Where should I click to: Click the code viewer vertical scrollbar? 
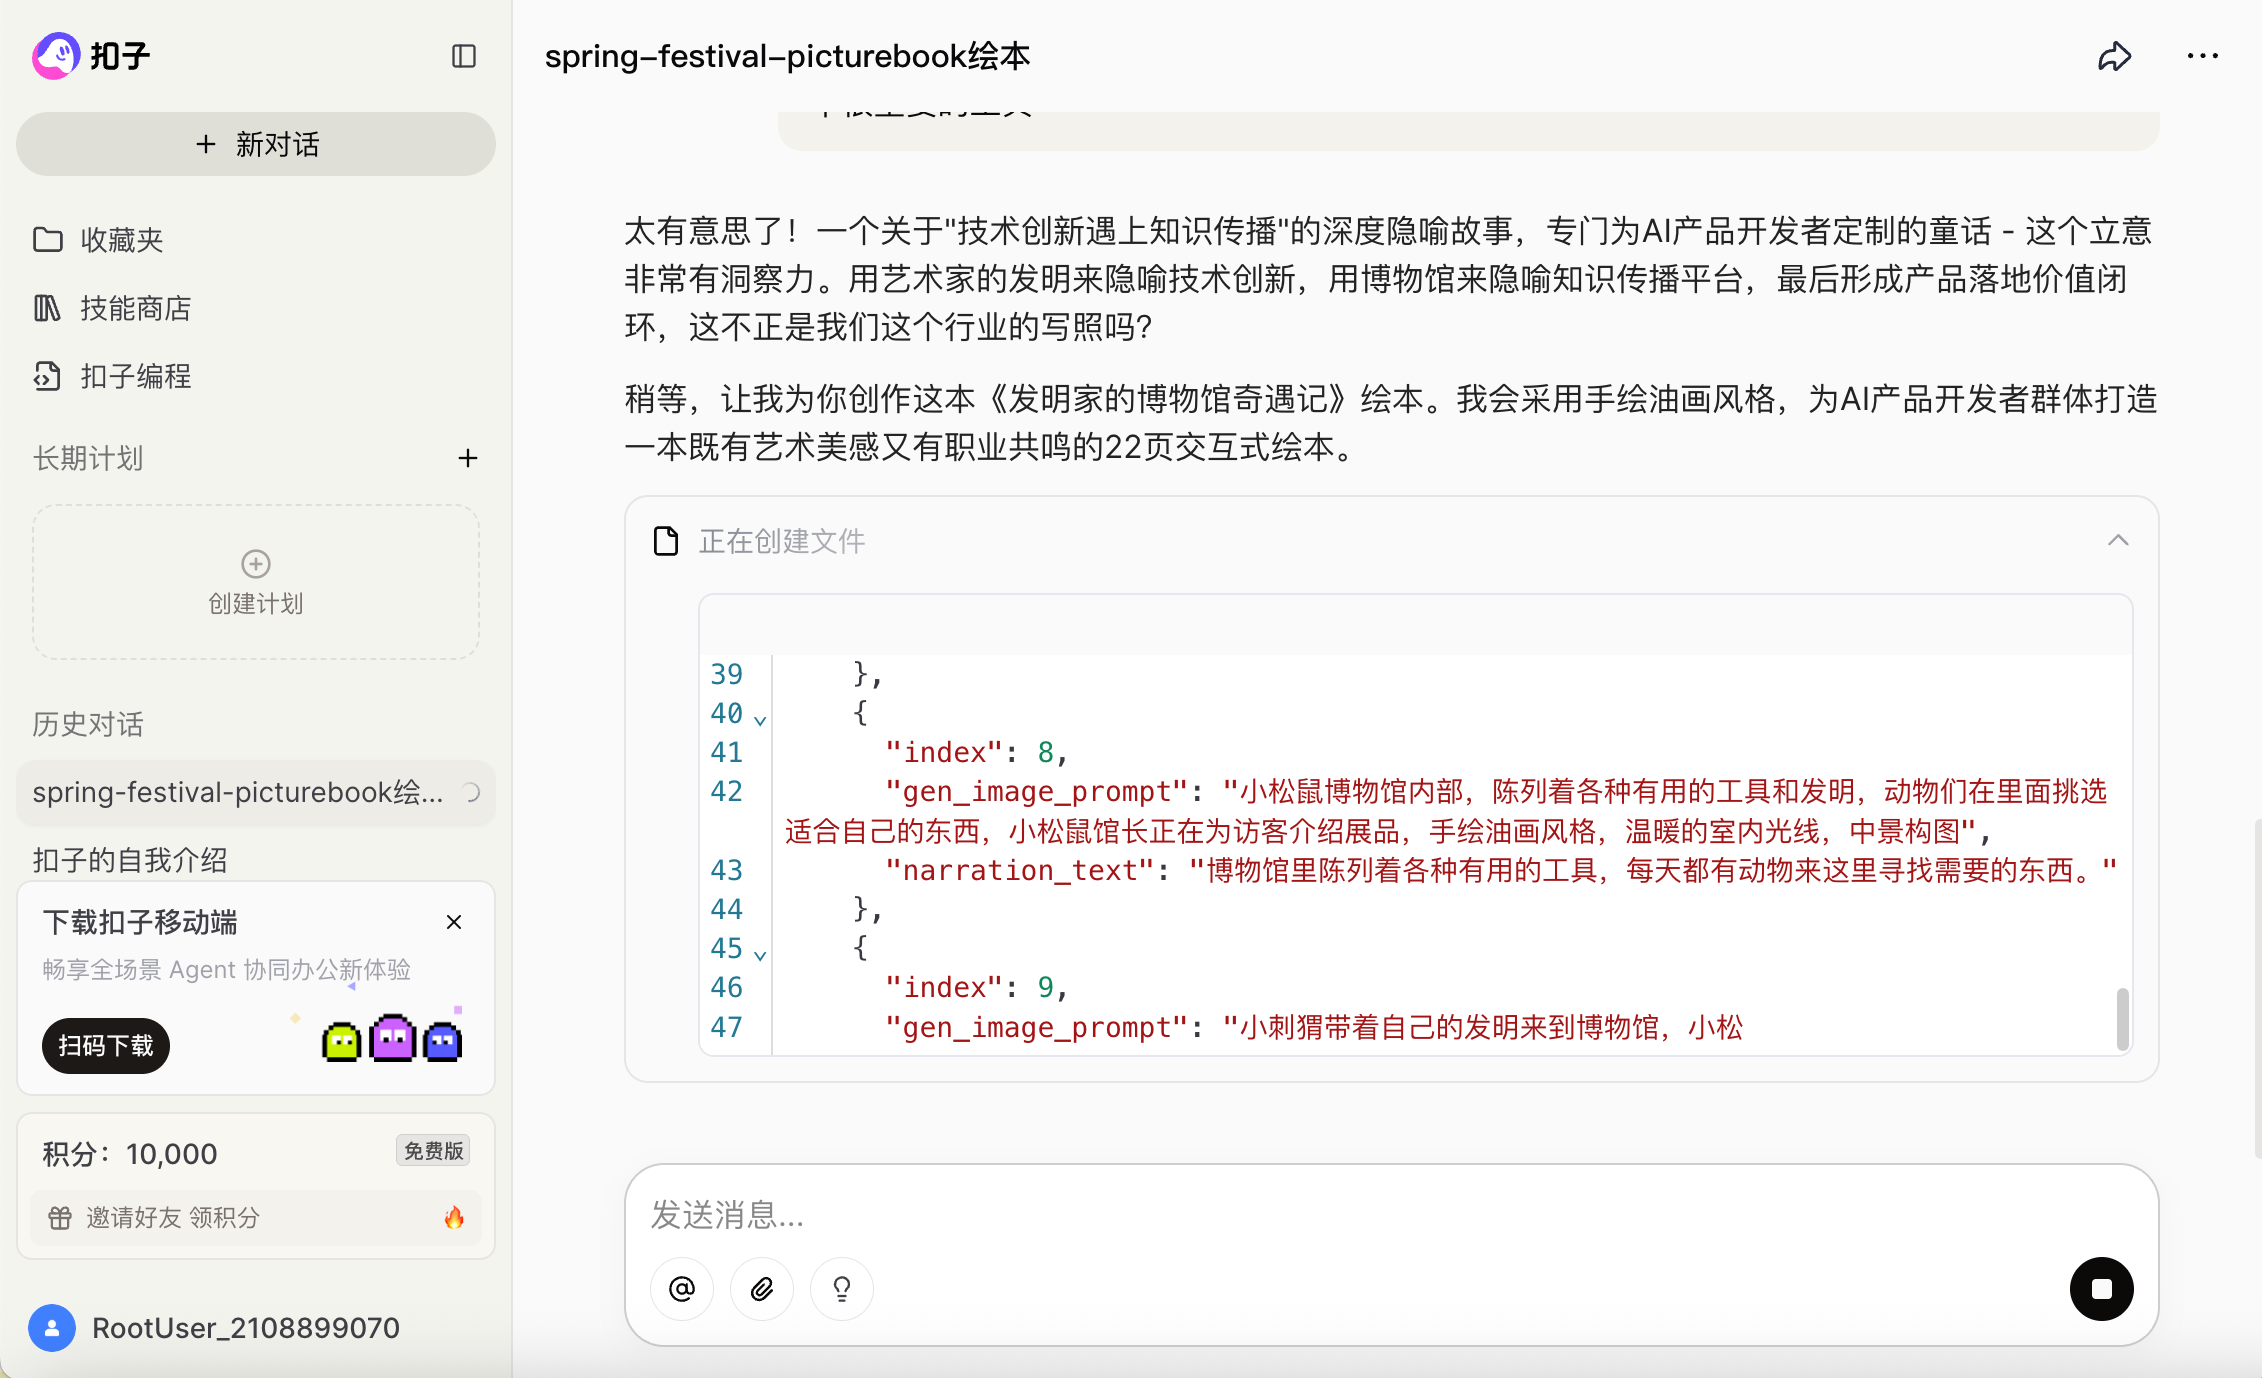click(2122, 1018)
